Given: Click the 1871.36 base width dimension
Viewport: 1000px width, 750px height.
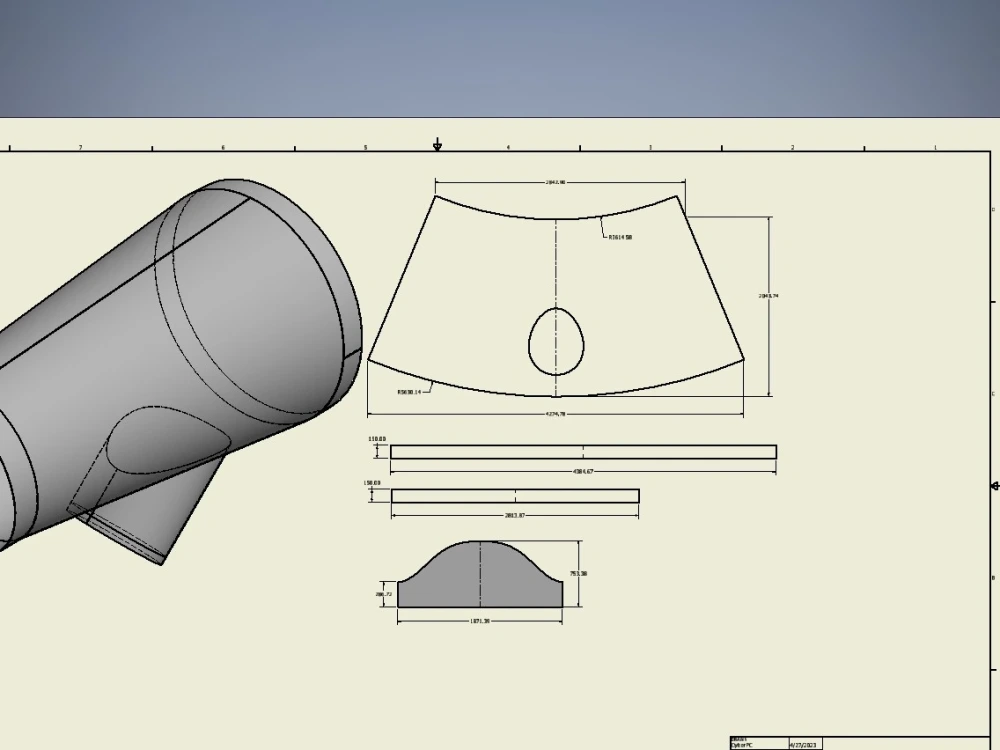Looking at the screenshot, I should (481, 620).
